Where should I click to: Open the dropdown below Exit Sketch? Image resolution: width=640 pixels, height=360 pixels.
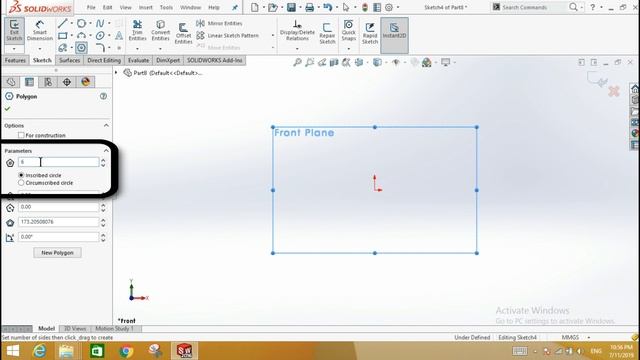tap(14, 49)
